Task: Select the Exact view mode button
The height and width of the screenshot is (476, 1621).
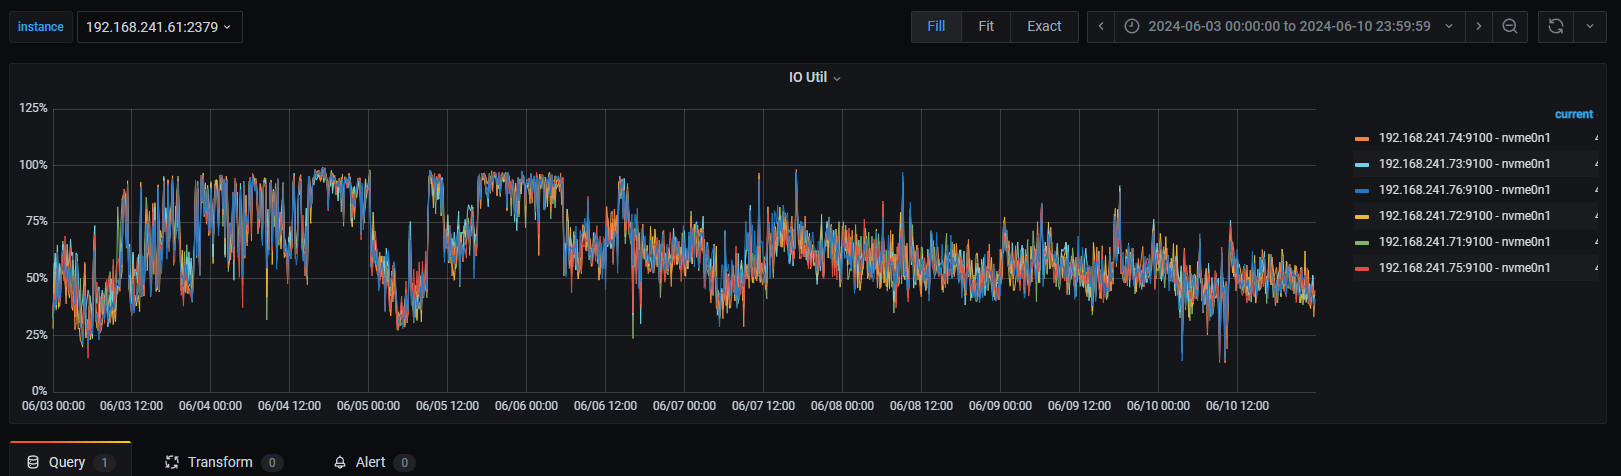Action: (1044, 27)
